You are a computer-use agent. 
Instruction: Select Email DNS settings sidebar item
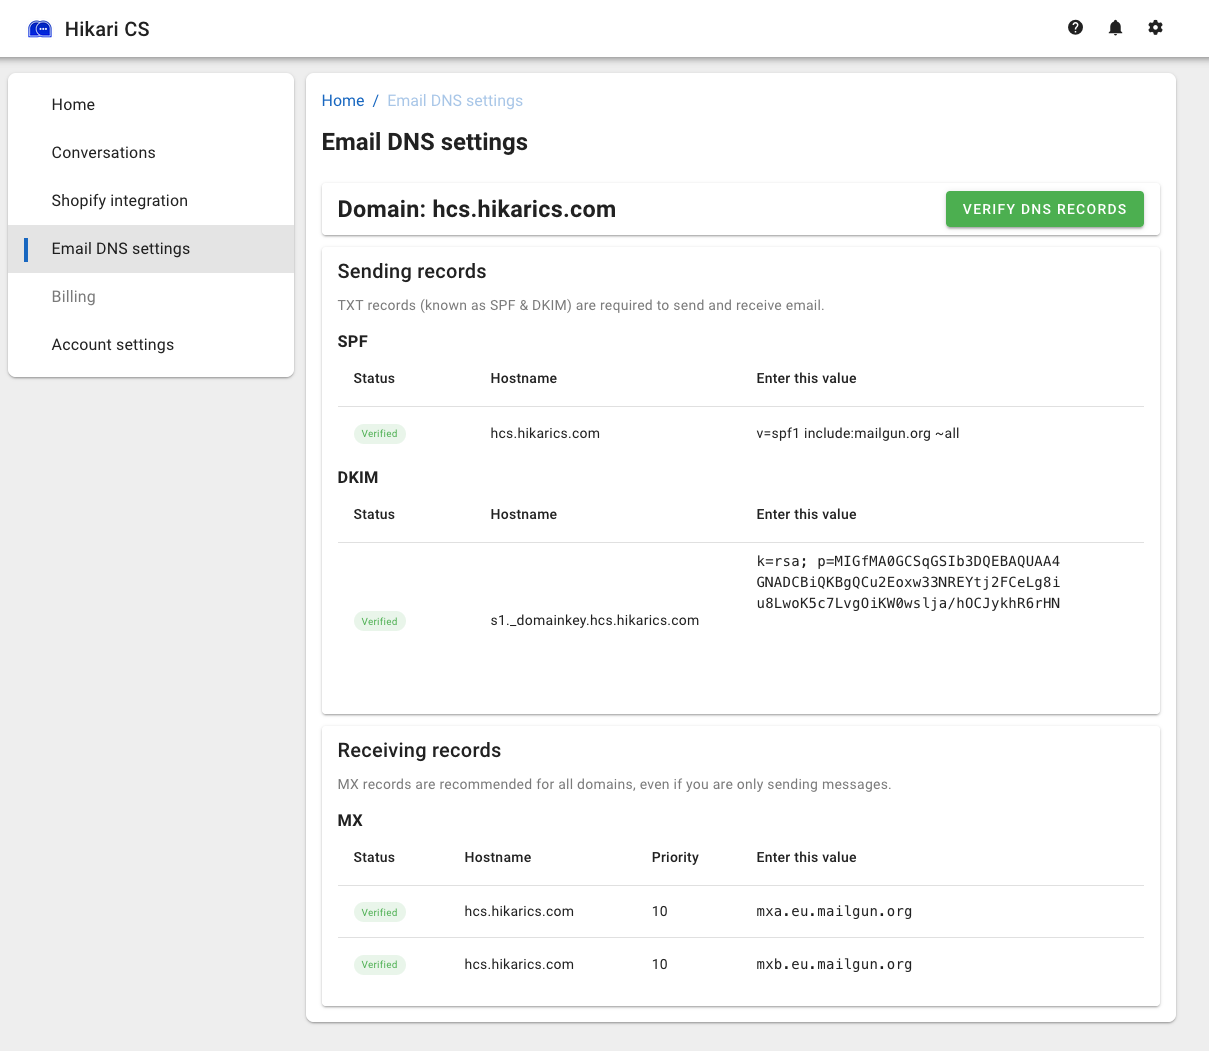[x=120, y=249]
